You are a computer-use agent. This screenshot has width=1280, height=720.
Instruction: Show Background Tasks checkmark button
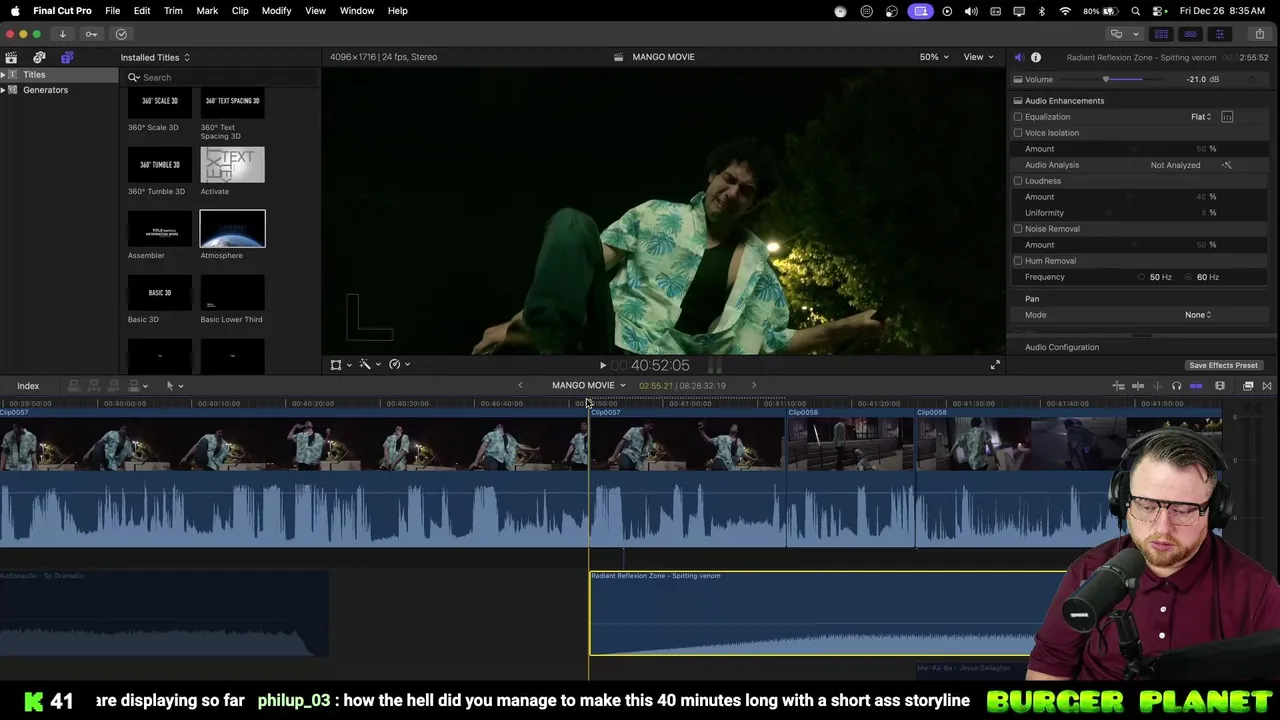click(x=121, y=34)
